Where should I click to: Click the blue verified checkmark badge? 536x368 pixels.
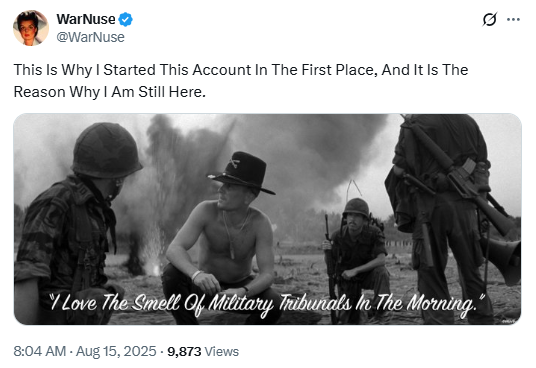125,19
